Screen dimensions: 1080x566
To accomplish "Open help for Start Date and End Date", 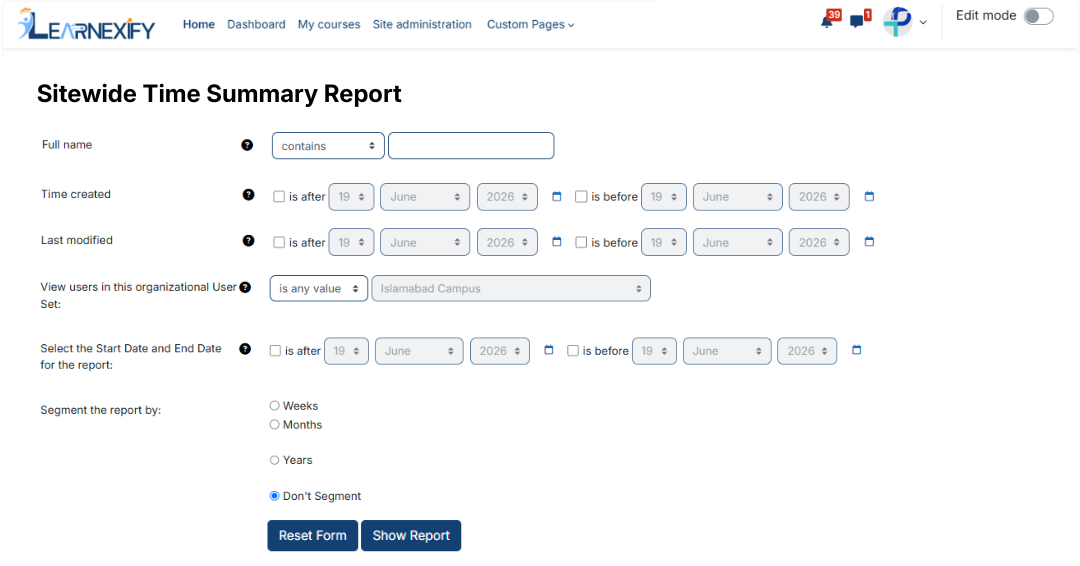I will click(x=245, y=349).
